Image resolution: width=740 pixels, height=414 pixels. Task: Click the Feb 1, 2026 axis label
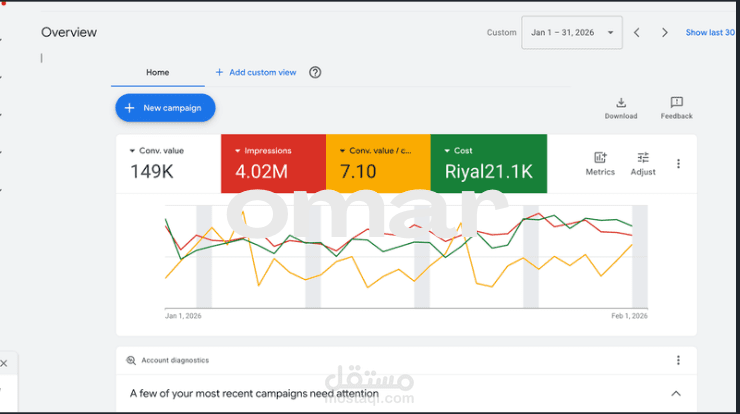(x=629, y=316)
